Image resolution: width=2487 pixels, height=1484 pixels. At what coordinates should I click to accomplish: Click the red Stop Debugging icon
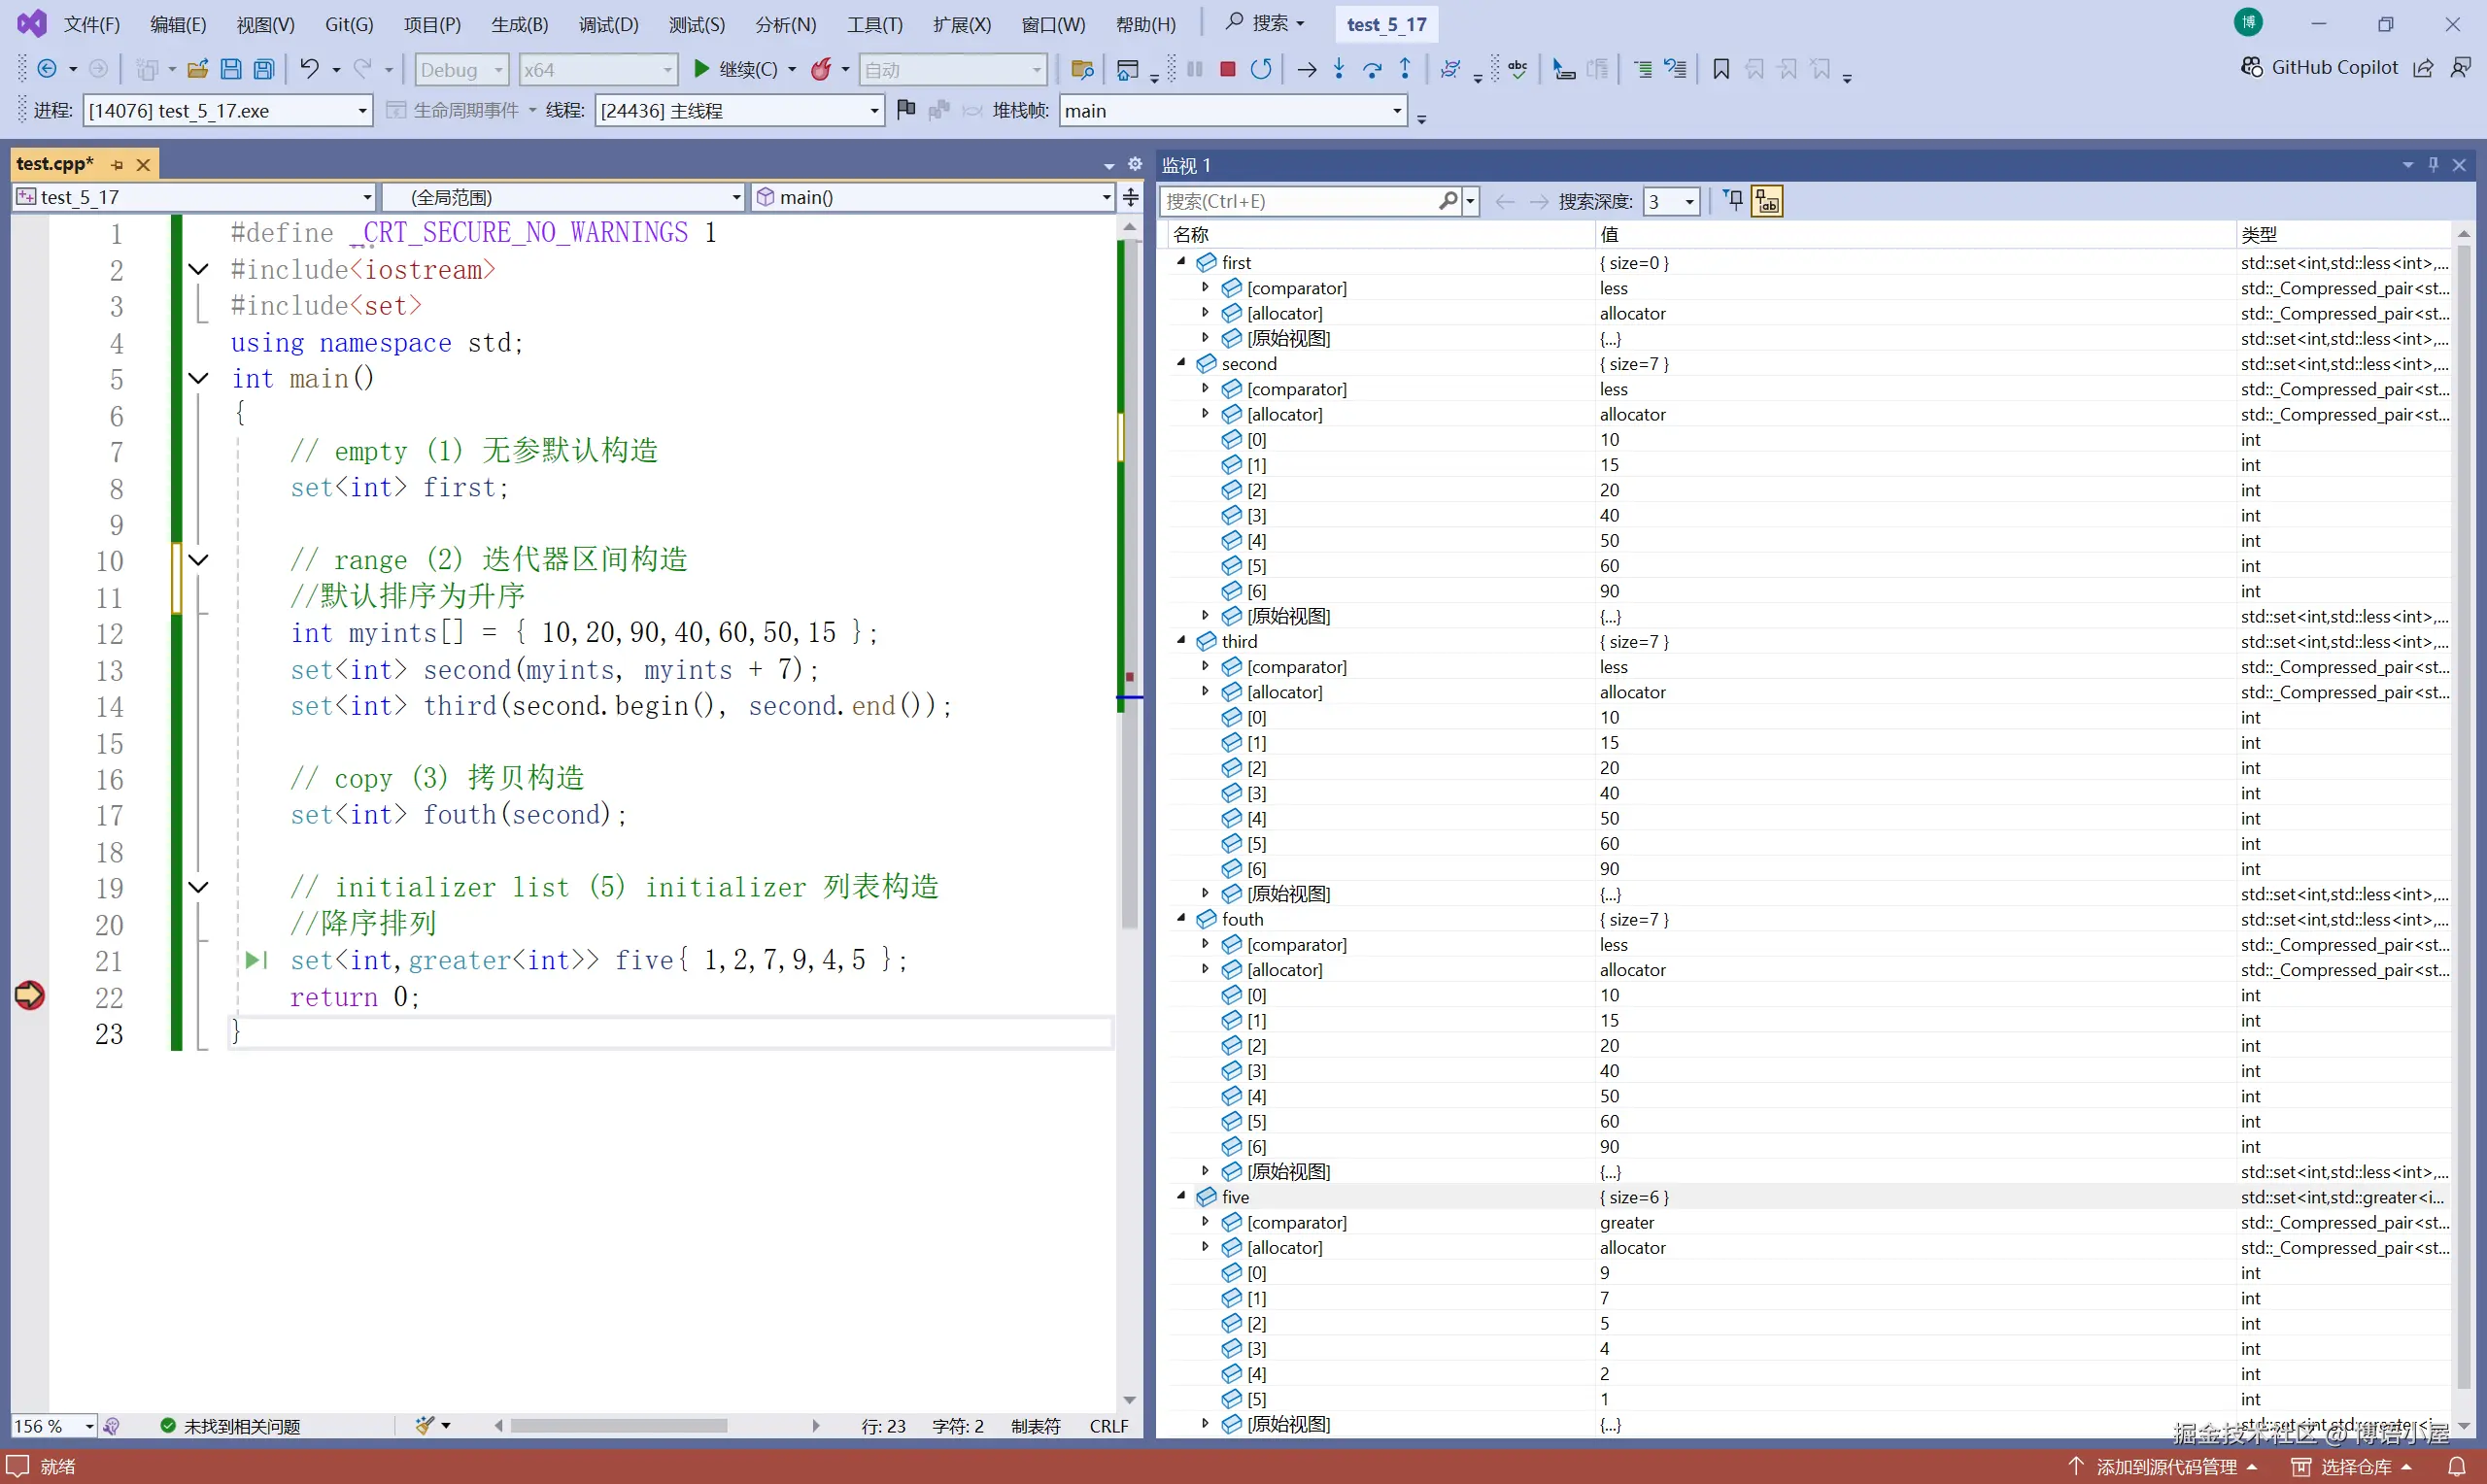click(x=1227, y=69)
